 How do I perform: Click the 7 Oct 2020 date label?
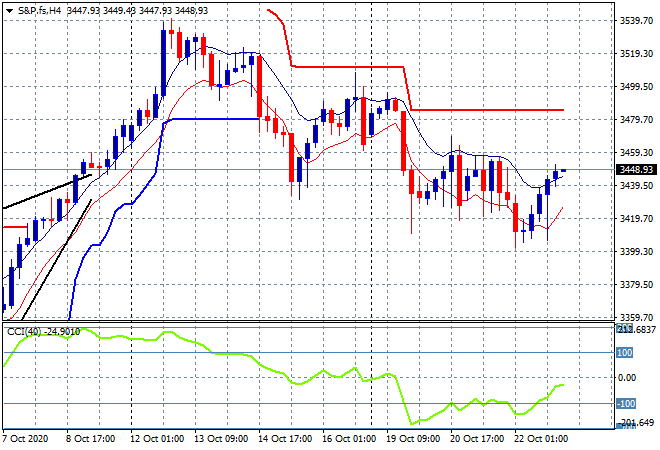pos(25,439)
